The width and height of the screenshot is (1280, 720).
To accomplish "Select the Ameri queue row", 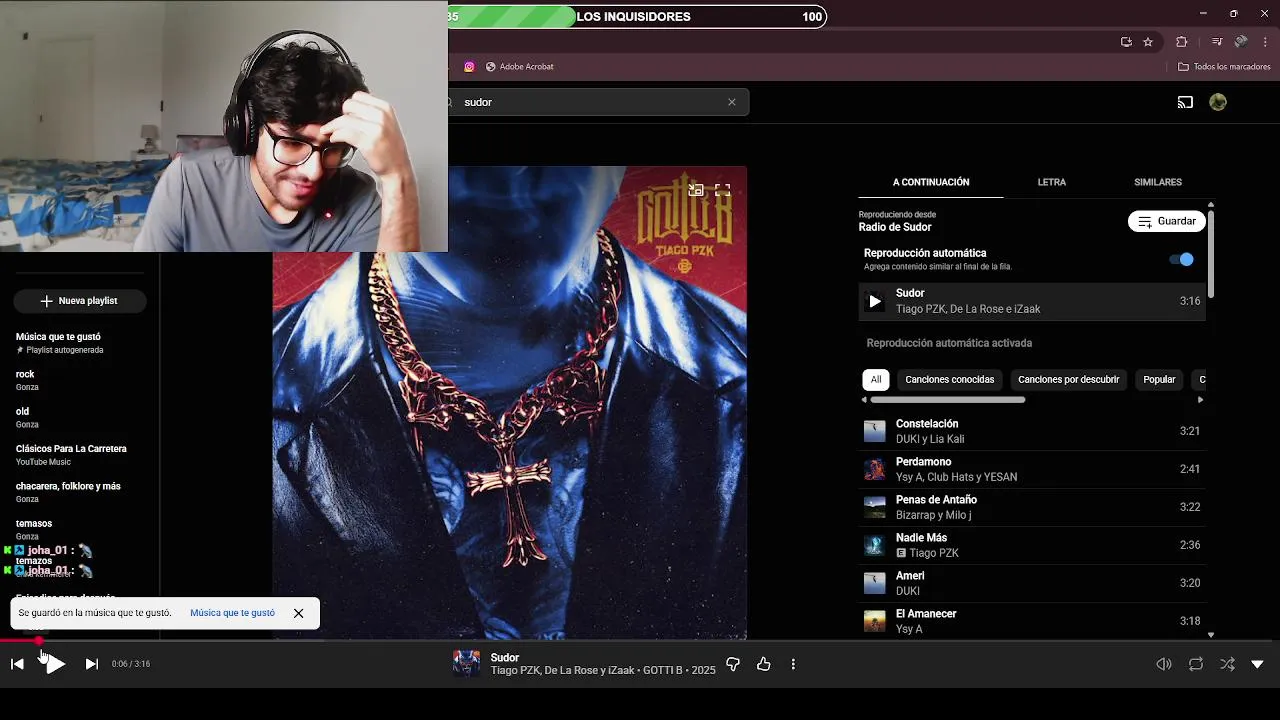I will tap(1032, 583).
